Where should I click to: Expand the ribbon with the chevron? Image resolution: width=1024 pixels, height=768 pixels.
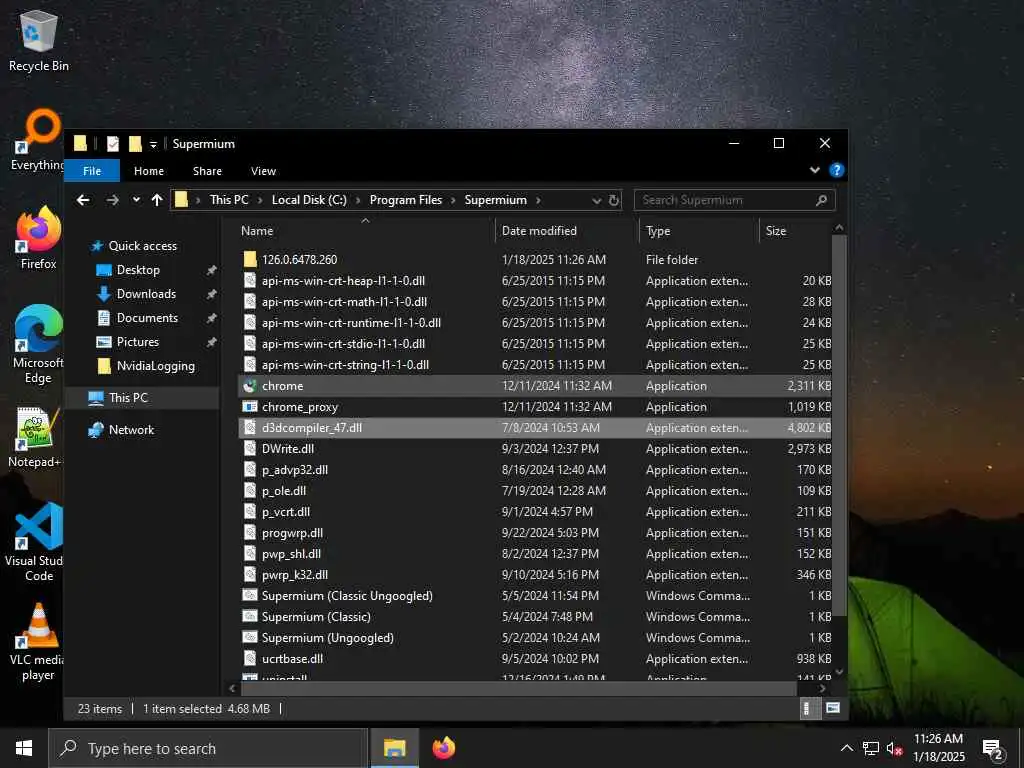(x=814, y=170)
